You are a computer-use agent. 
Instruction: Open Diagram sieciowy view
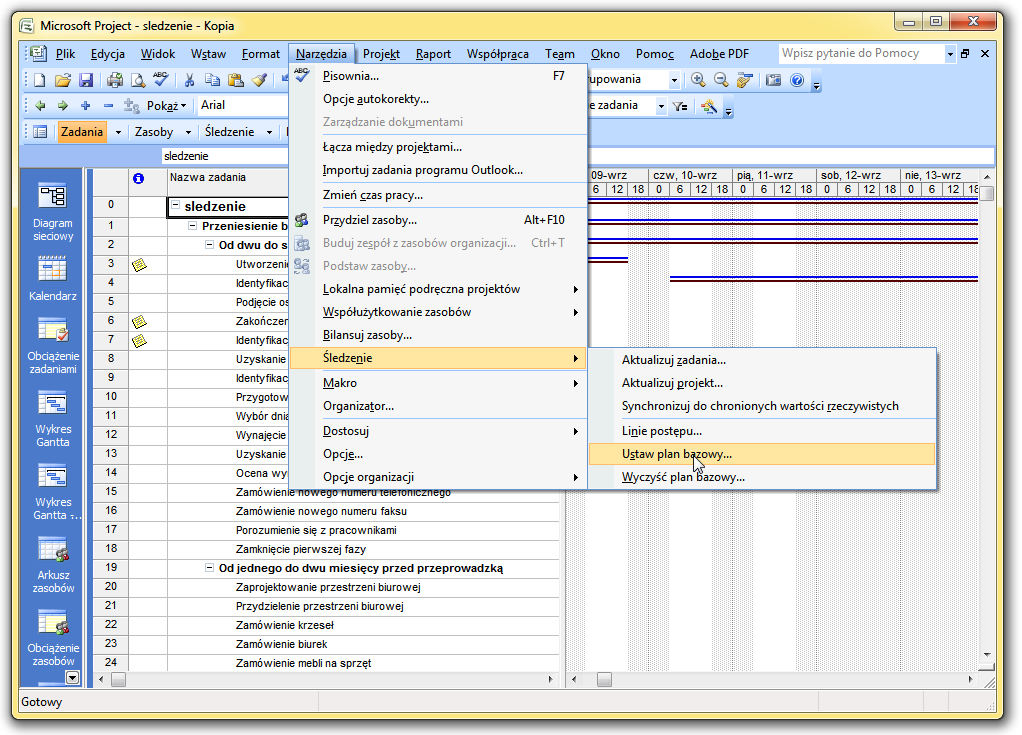coord(53,213)
